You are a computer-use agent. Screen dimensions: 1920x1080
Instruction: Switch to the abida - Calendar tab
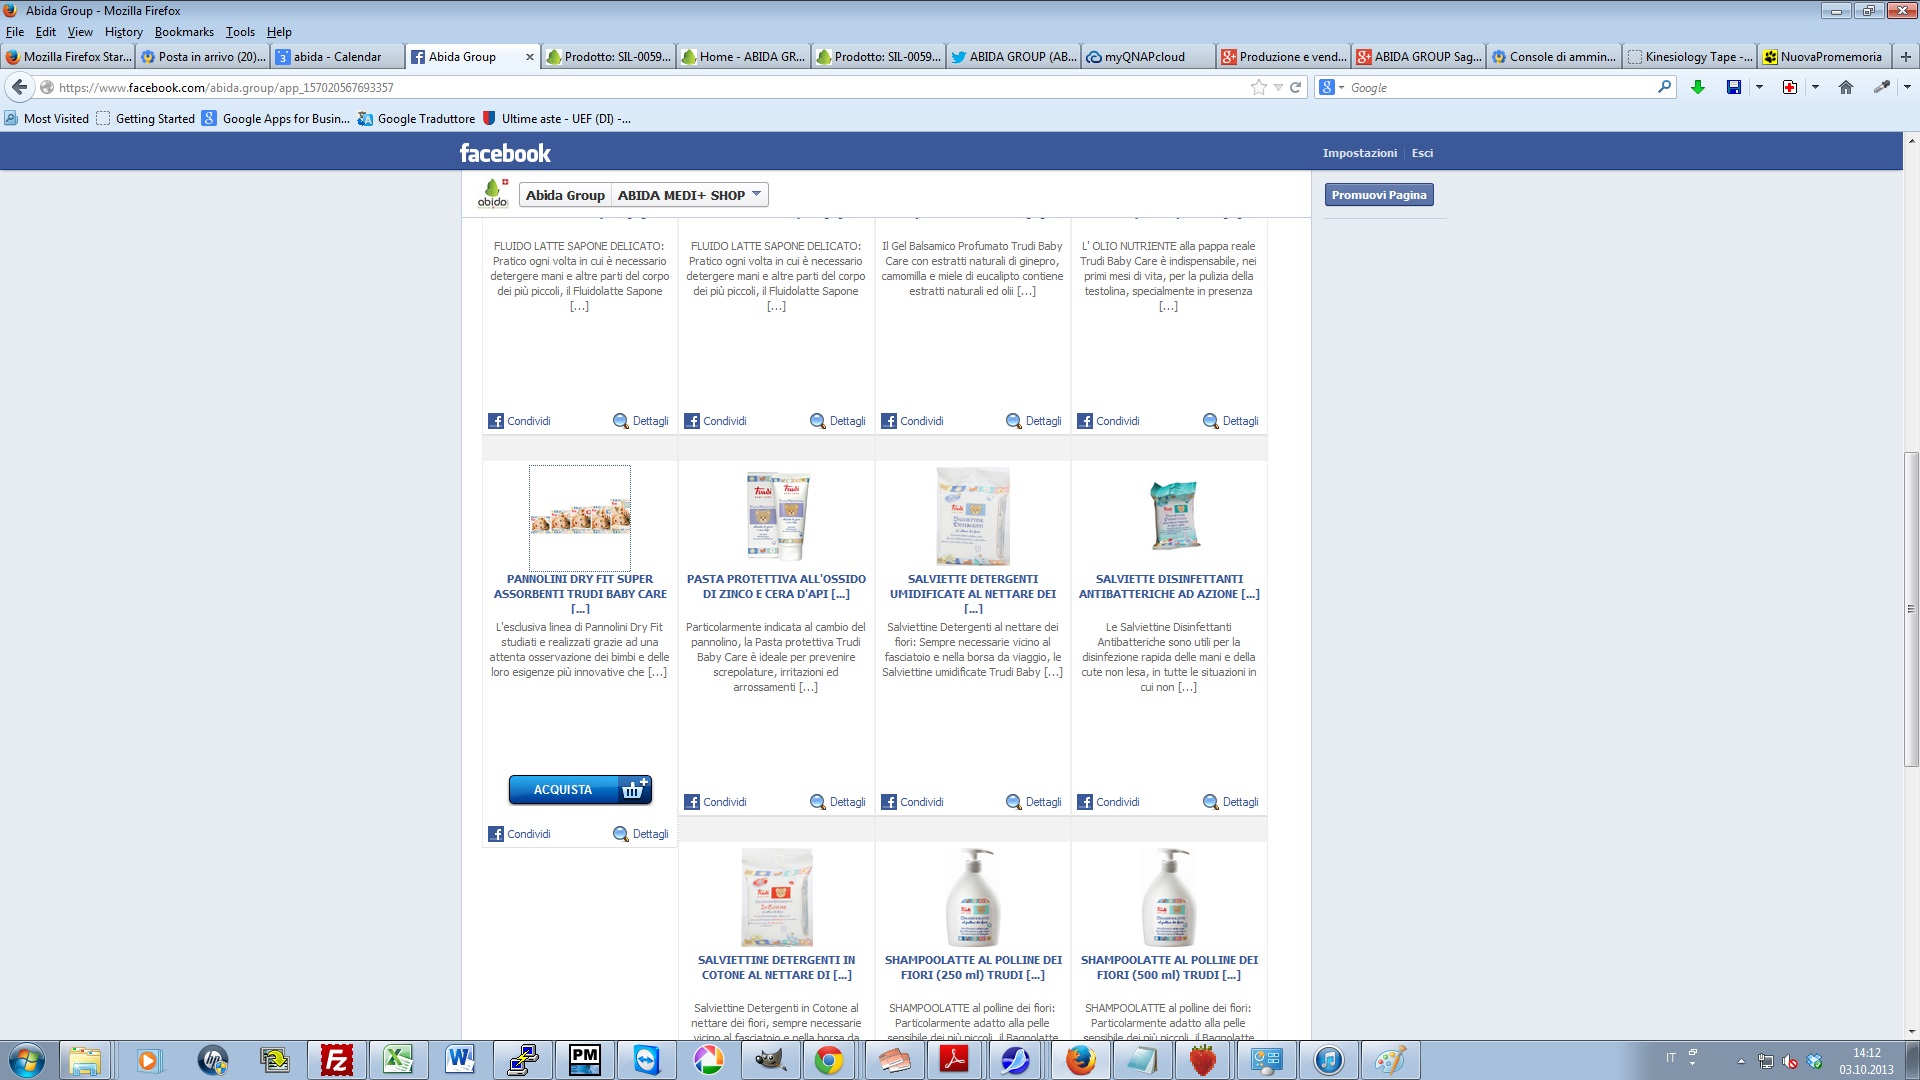[338, 57]
